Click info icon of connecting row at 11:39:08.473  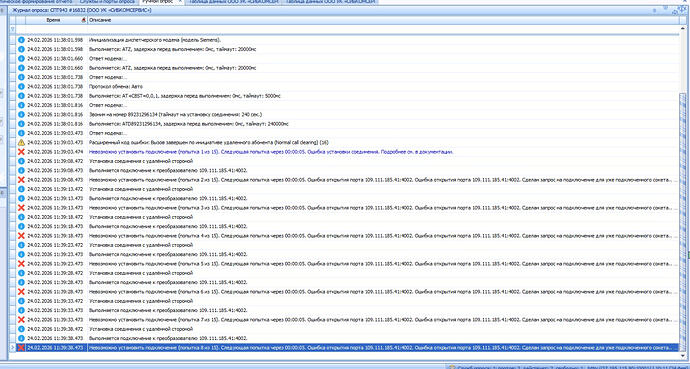[x=21, y=171]
